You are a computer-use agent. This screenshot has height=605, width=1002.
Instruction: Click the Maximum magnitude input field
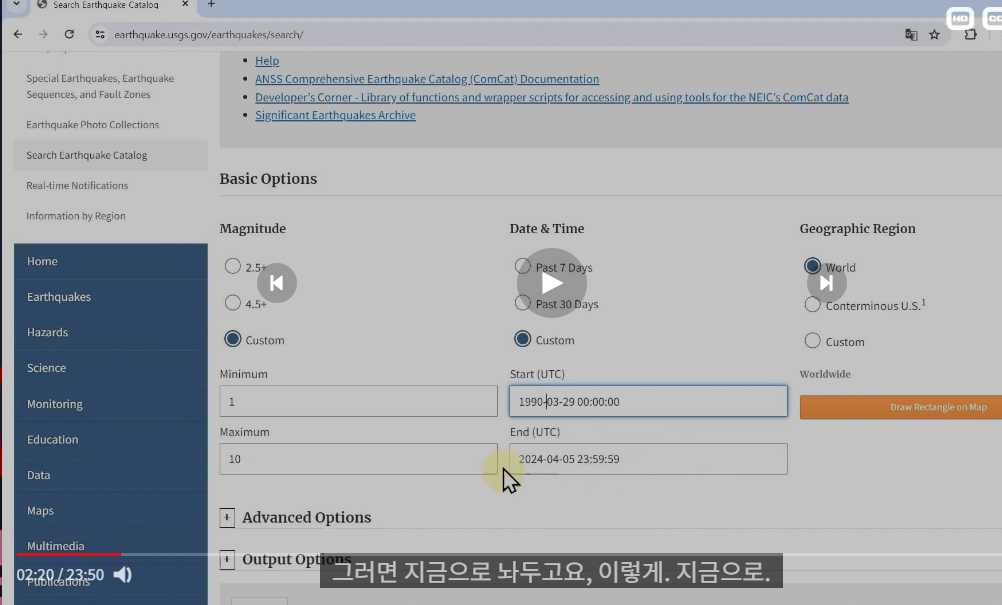[x=358, y=459]
